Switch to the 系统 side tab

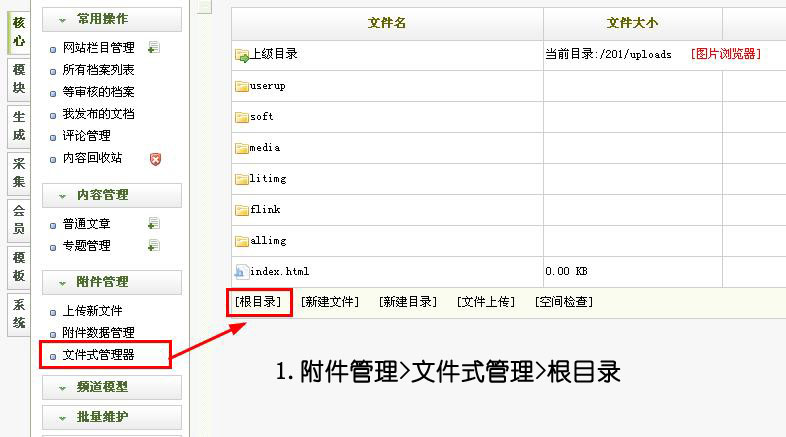(19, 314)
